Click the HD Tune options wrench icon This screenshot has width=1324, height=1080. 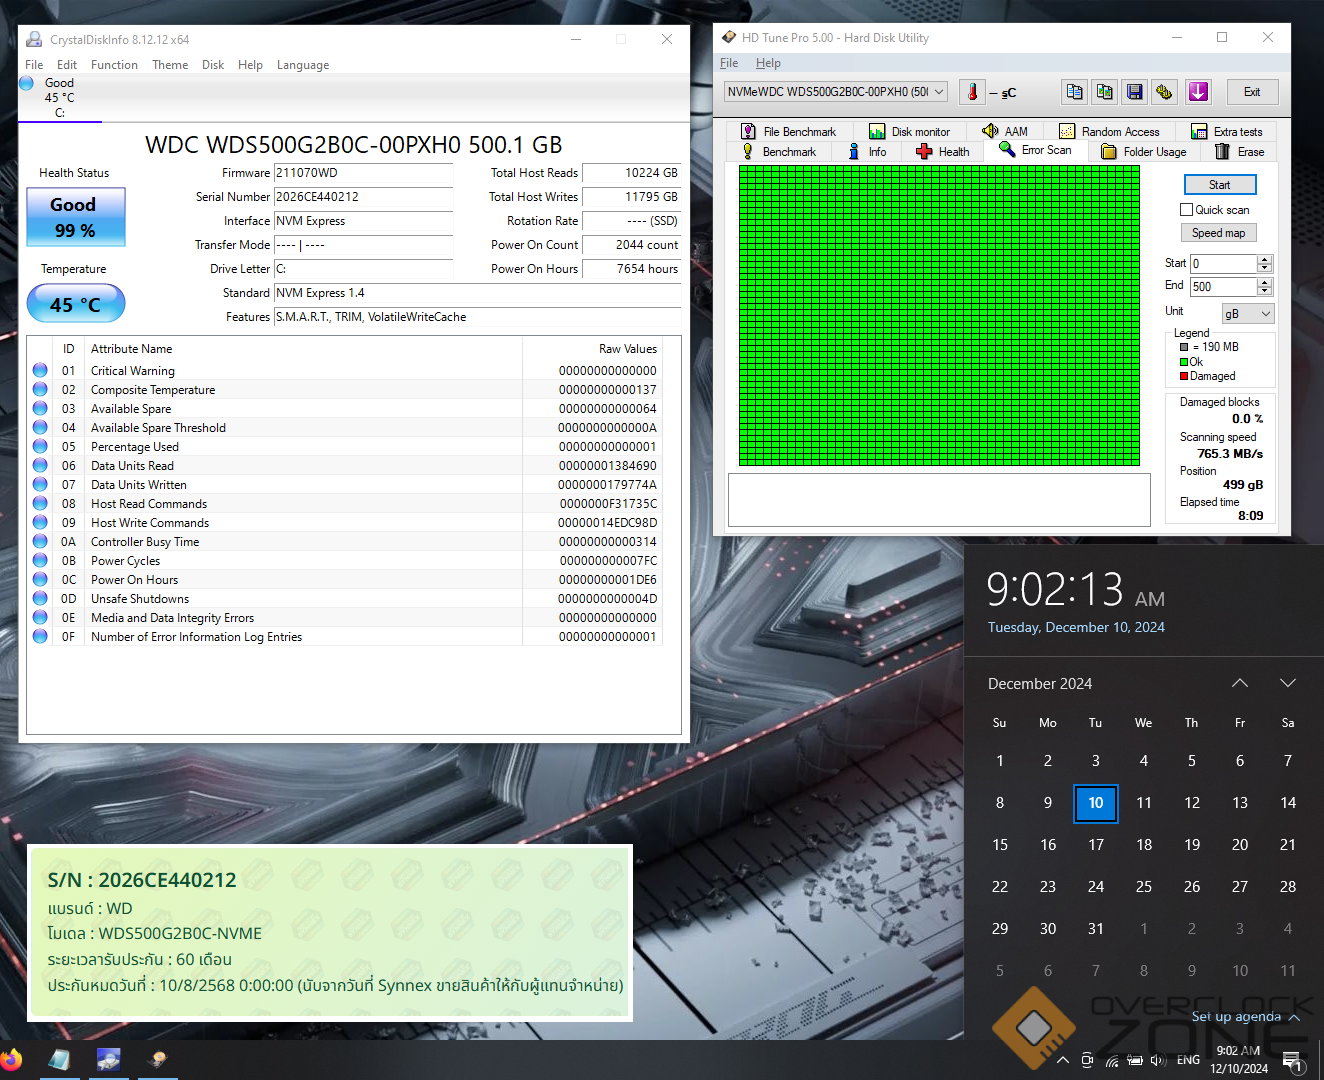[x=1164, y=92]
